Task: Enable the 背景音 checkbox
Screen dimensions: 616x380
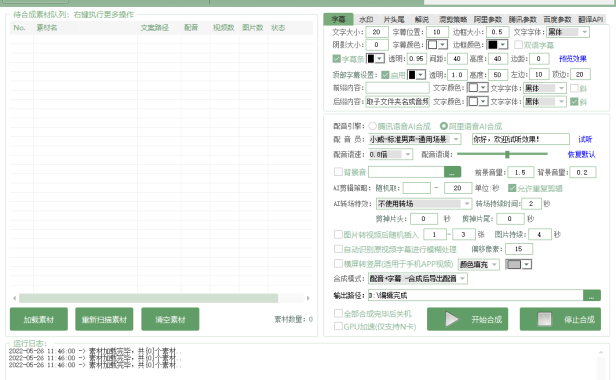Action: (x=338, y=172)
